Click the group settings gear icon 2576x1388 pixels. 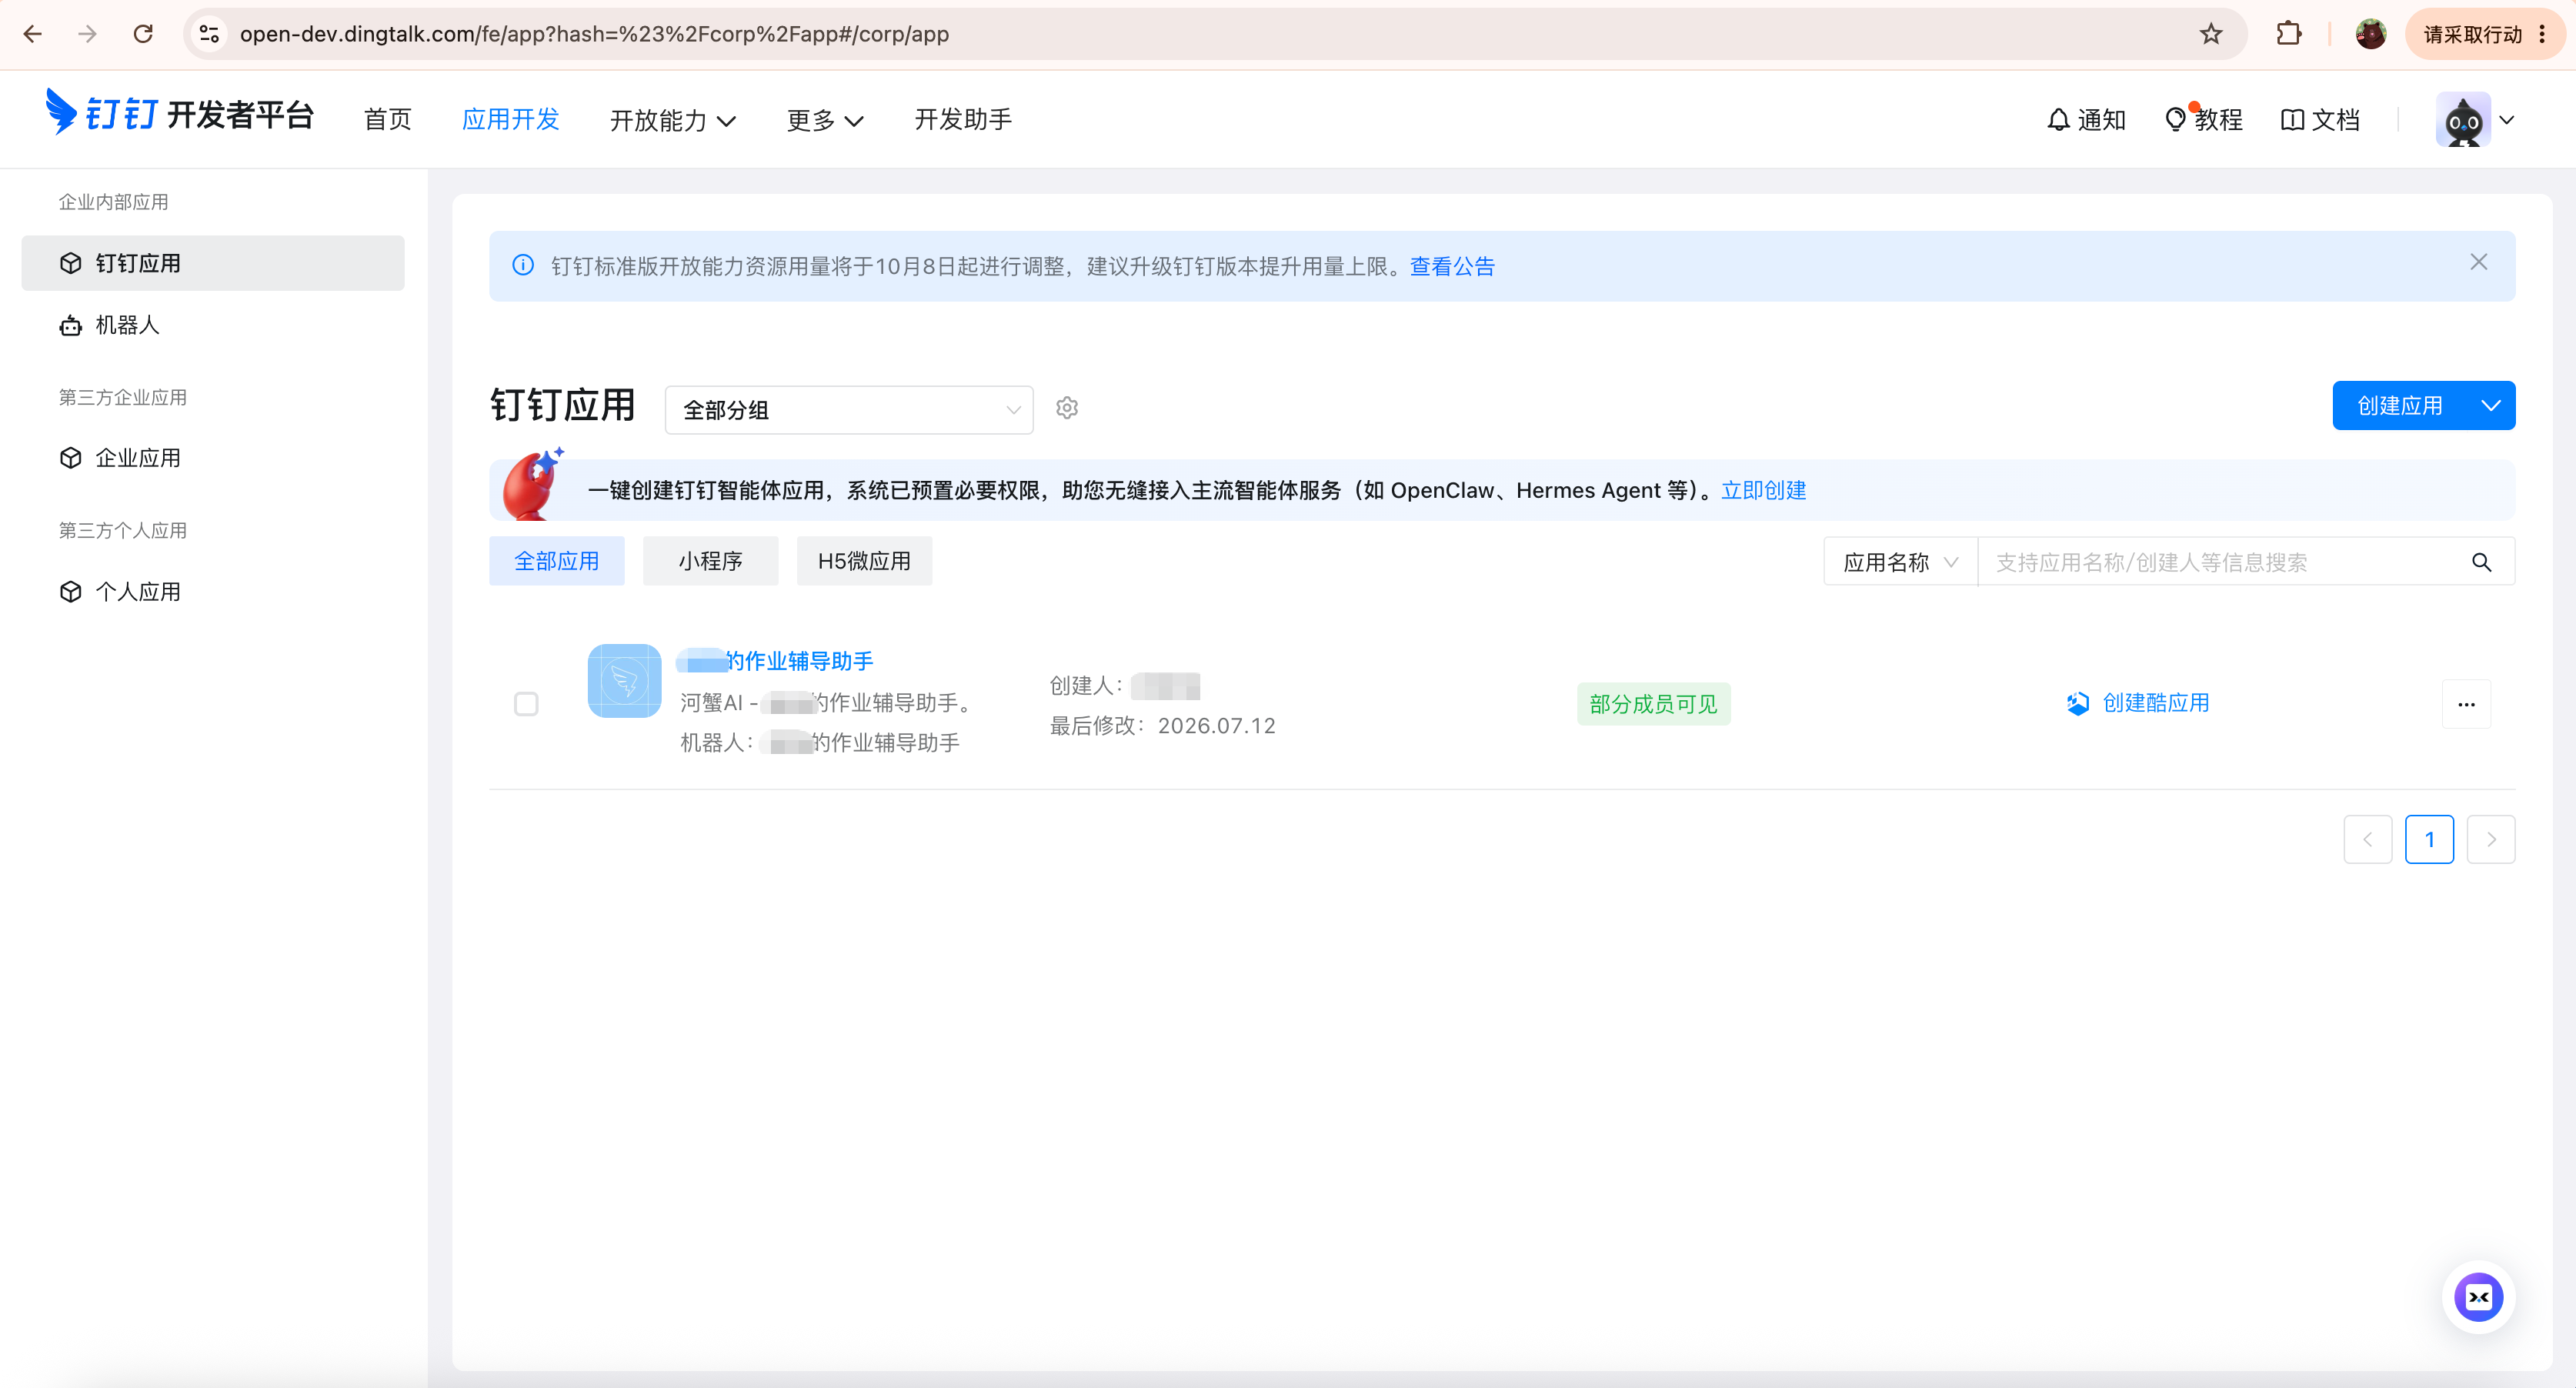pos(1067,408)
